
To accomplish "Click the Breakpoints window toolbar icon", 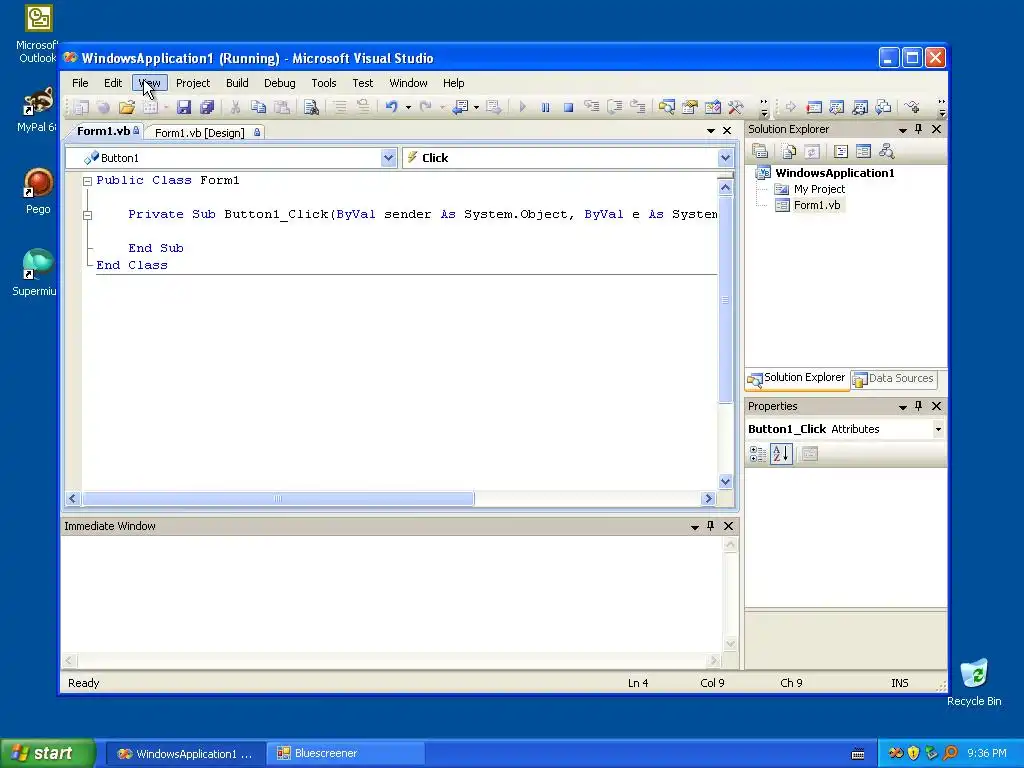I will (x=814, y=107).
